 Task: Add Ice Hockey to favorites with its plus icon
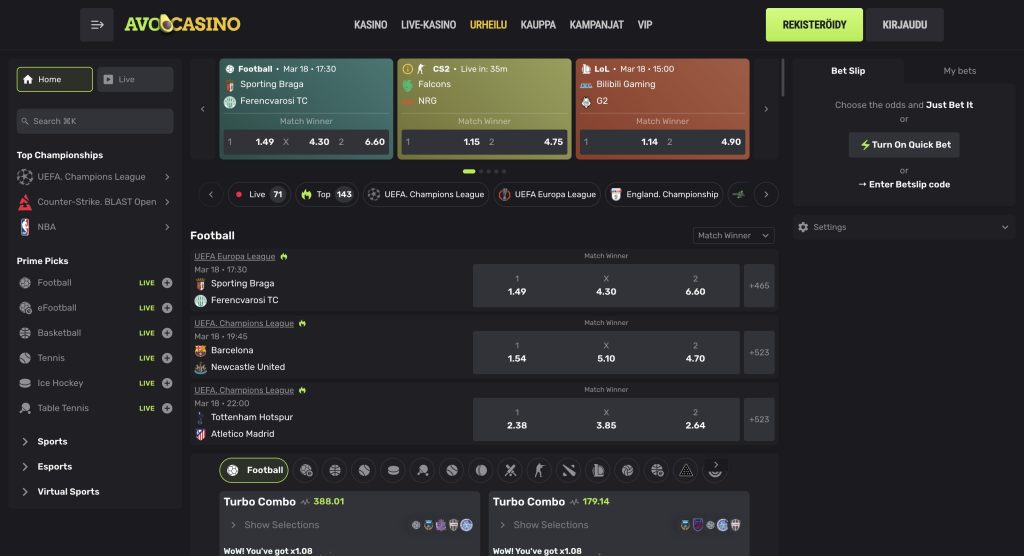click(x=167, y=383)
